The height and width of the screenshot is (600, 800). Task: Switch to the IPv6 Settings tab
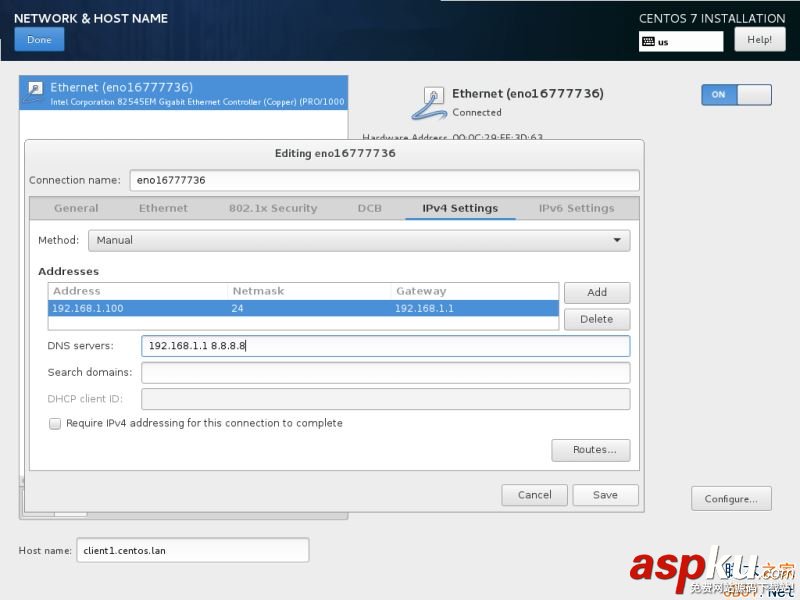coord(577,208)
